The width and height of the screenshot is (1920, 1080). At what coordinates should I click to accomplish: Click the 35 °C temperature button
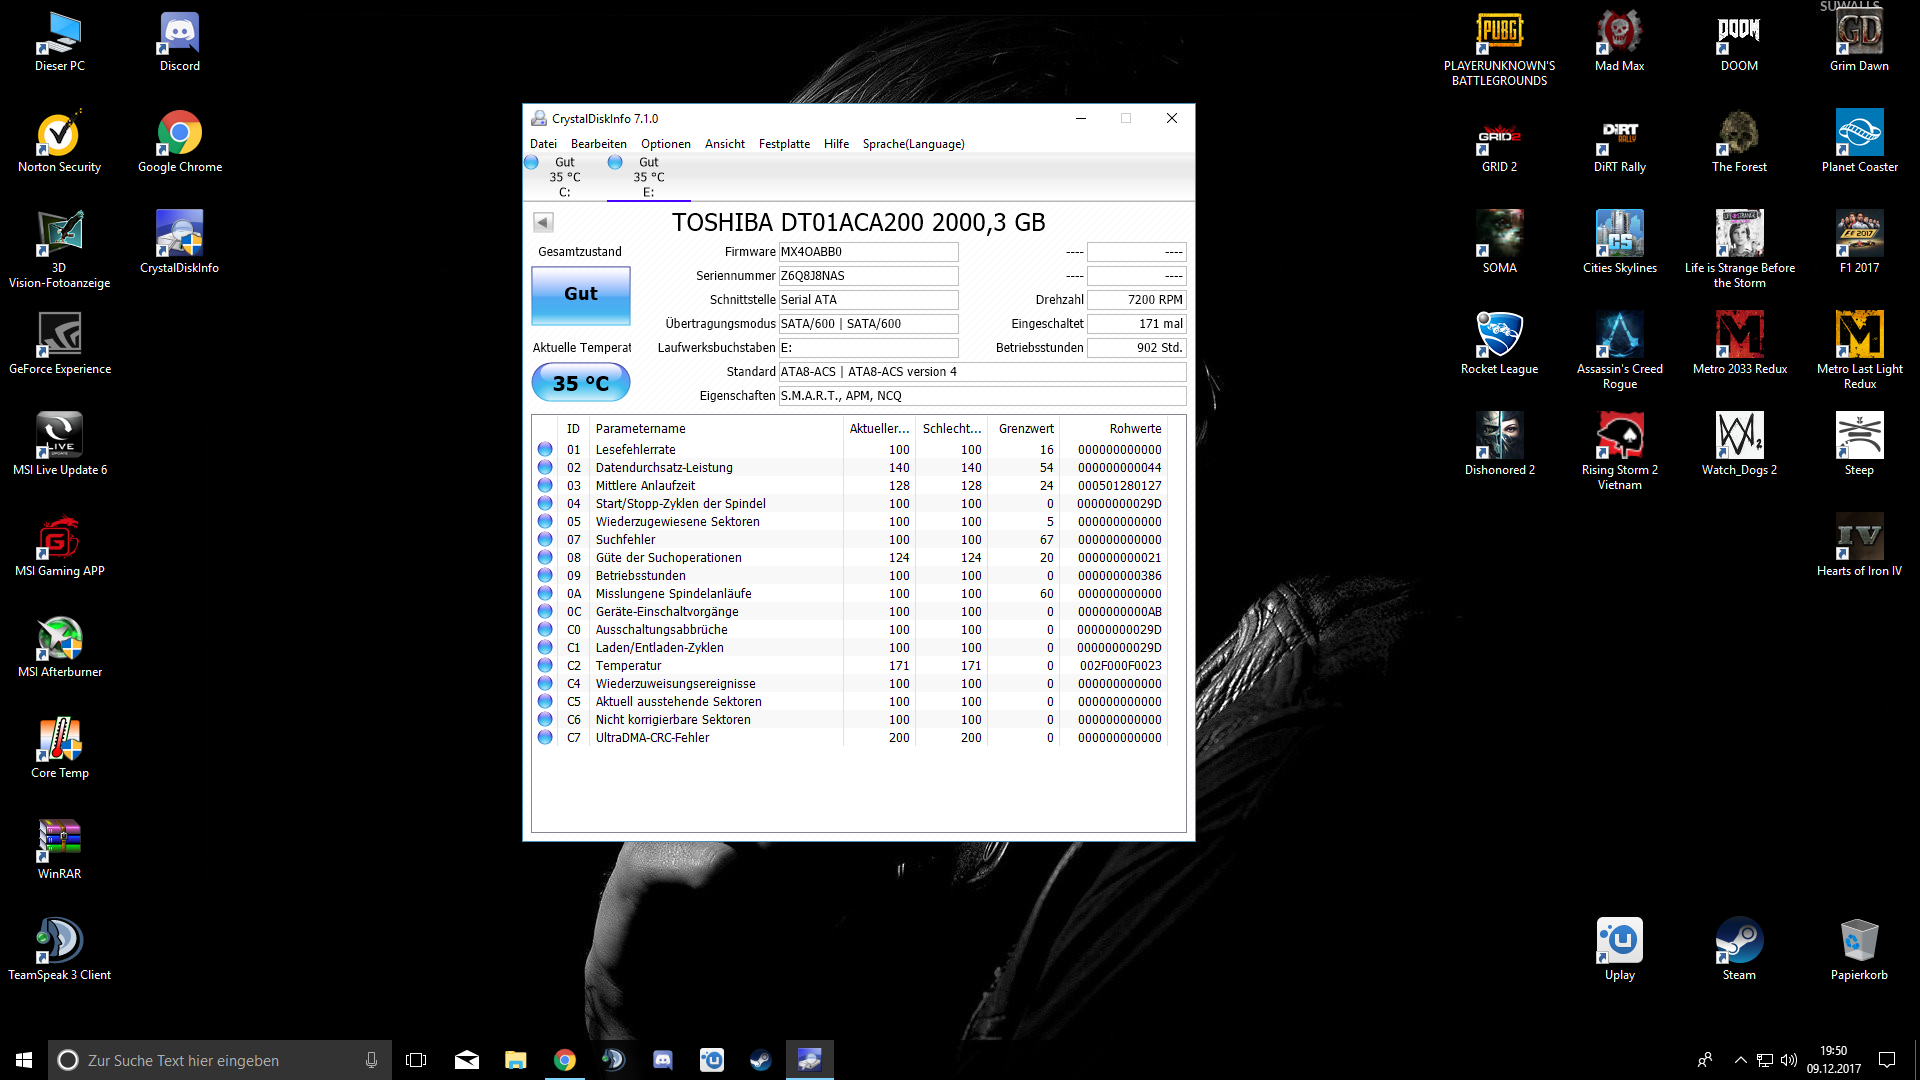click(580, 383)
